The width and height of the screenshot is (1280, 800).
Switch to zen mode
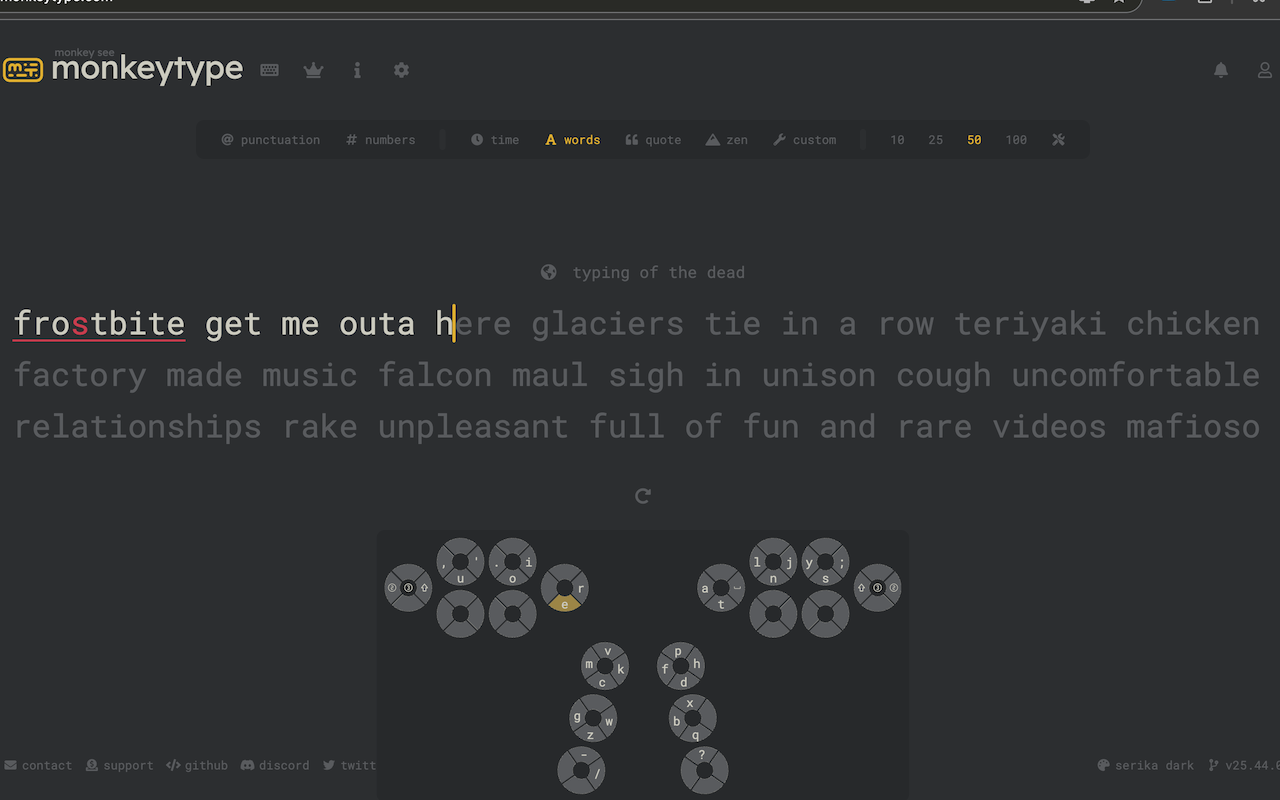click(x=727, y=139)
